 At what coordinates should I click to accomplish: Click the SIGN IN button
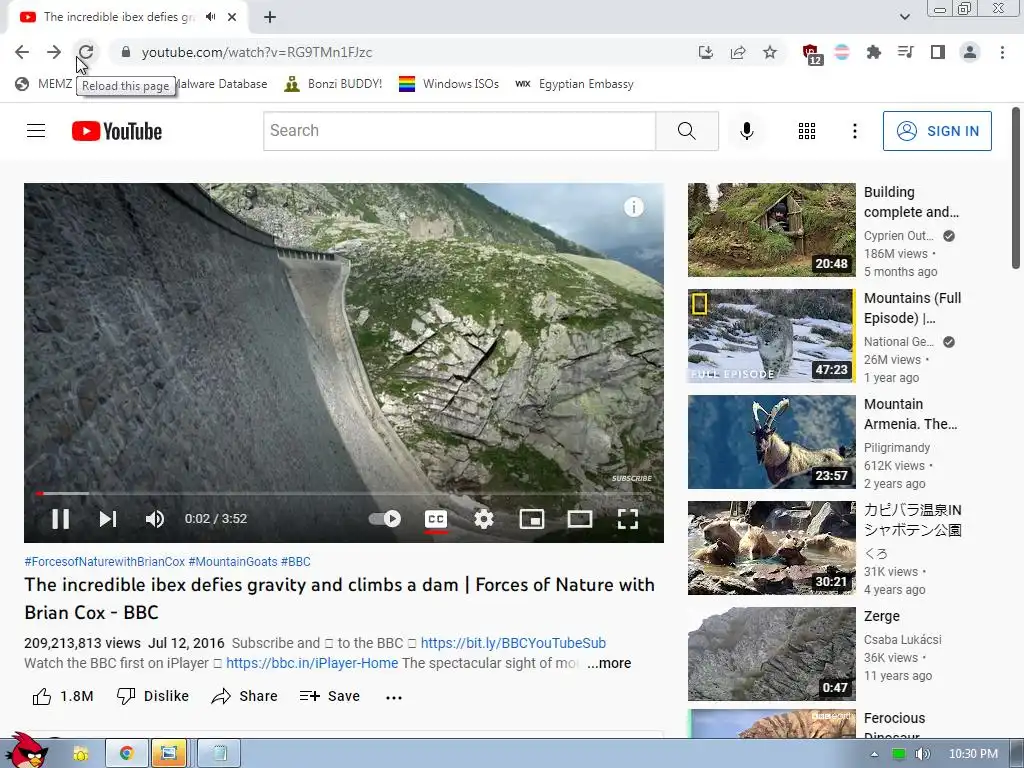(x=937, y=131)
